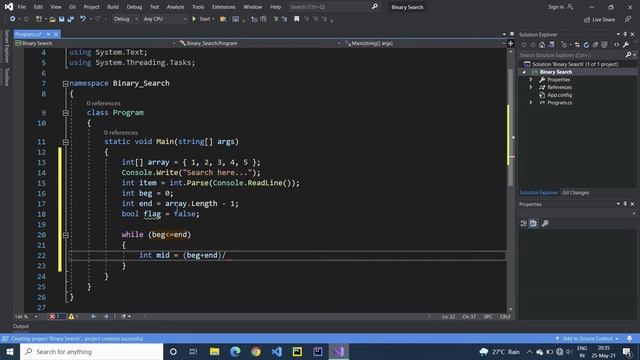Click the Open File folder icon
Image resolution: width=640 pixels, height=360 pixels.
(x=52, y=19)
